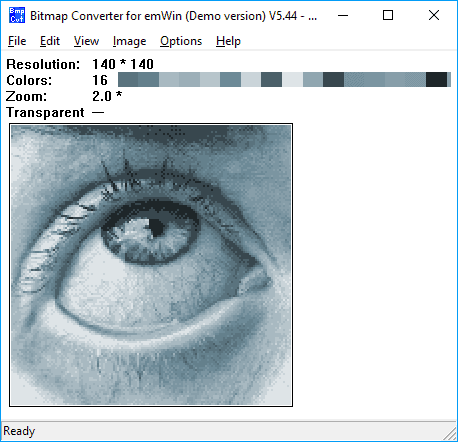458x442 pixels.
Task: Select the lightest palette color swatch
Action: click(x=292, y=80)
